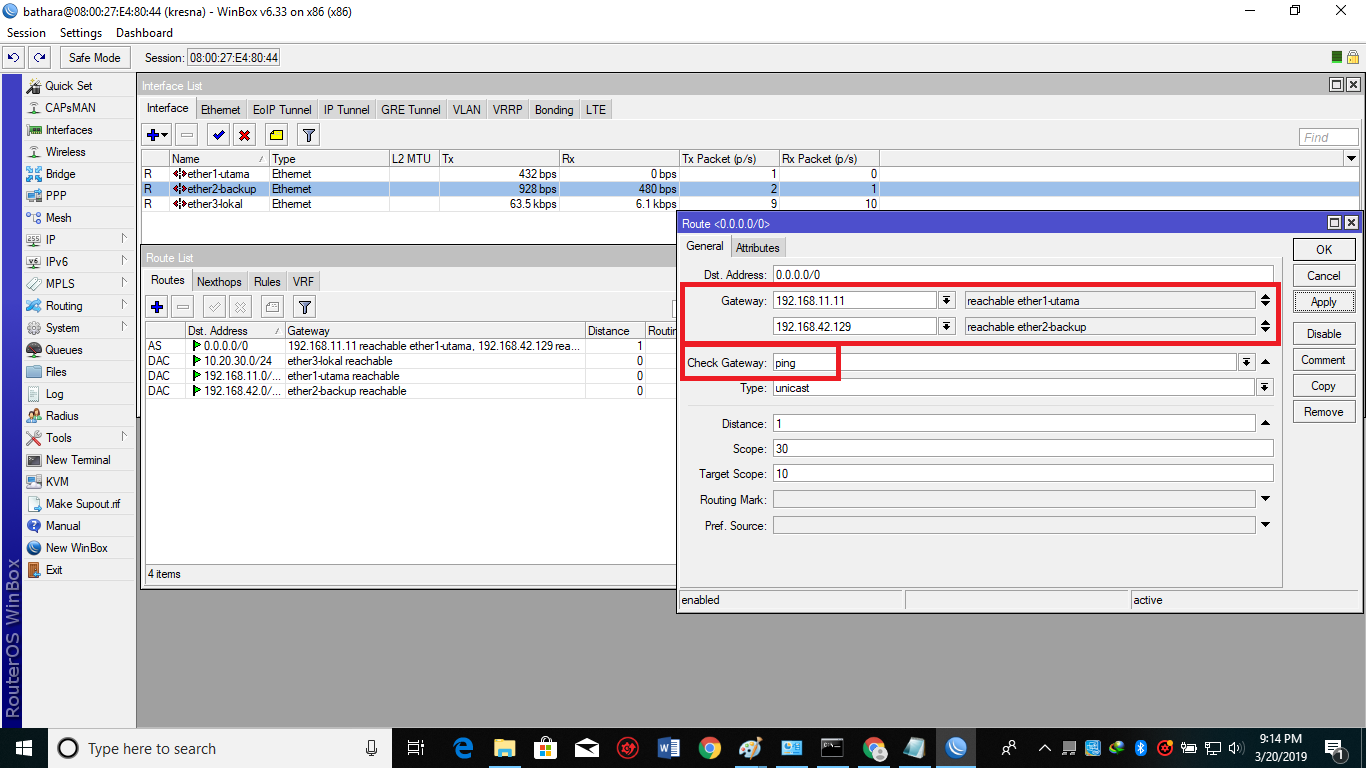Viewport: 1366px width, 768px height.
Task: Switch to the Nexthops tab in Route List
Action: coord(219,282)
